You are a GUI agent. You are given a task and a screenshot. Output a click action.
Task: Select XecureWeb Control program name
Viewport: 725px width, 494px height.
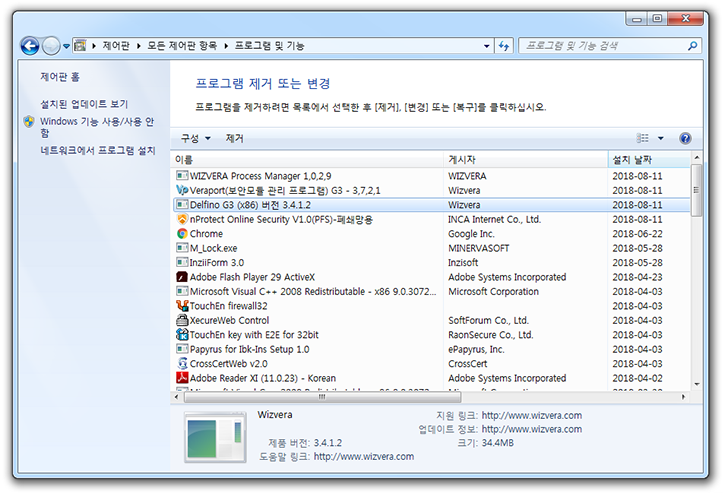click(x=229, y=320)
